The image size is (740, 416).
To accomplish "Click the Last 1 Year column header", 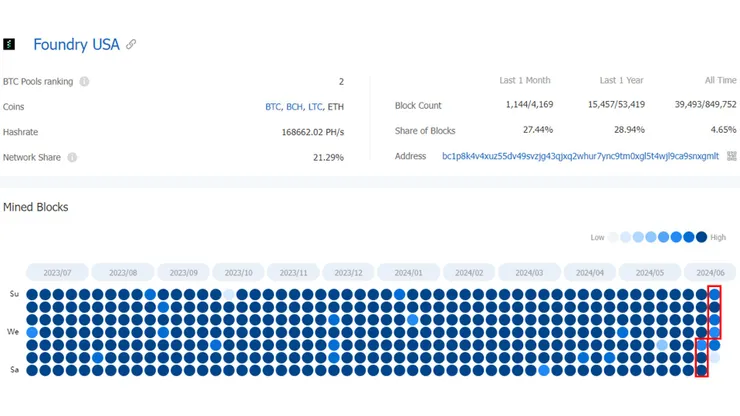I will tap(622, 80).
